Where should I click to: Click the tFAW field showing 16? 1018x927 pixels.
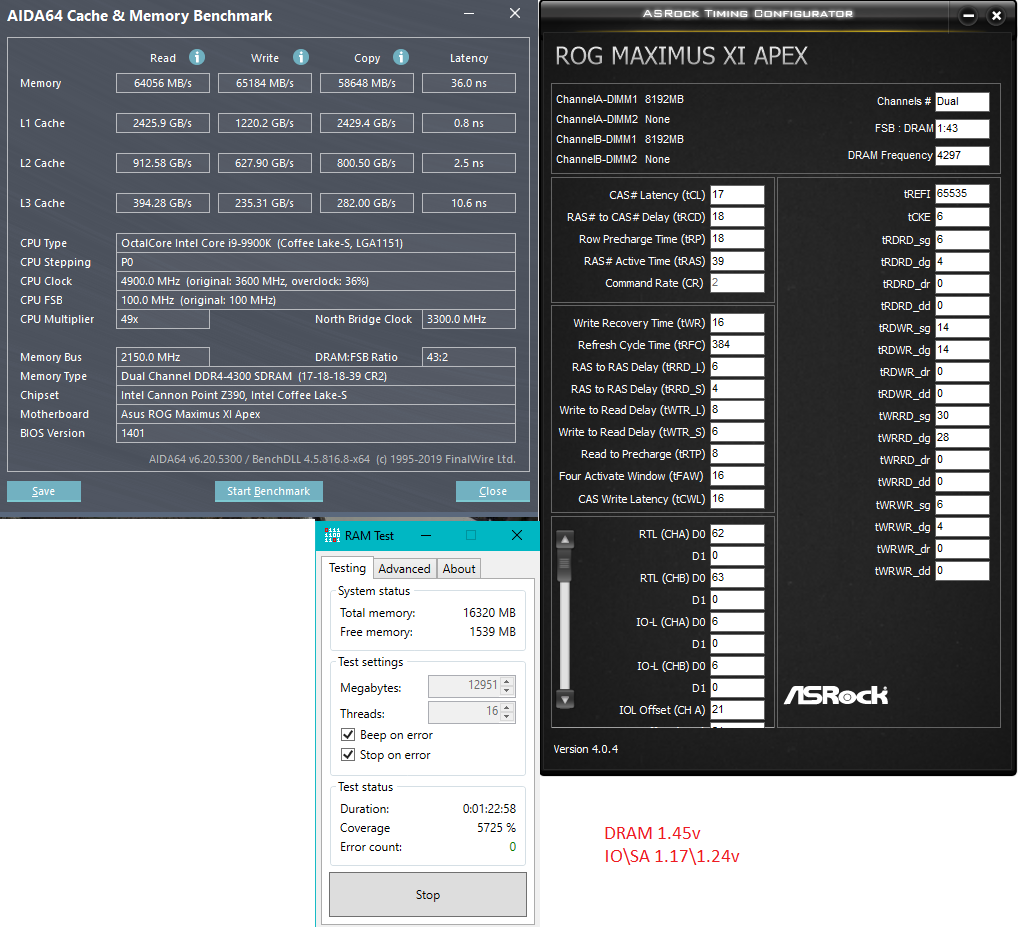coord(737,476)
